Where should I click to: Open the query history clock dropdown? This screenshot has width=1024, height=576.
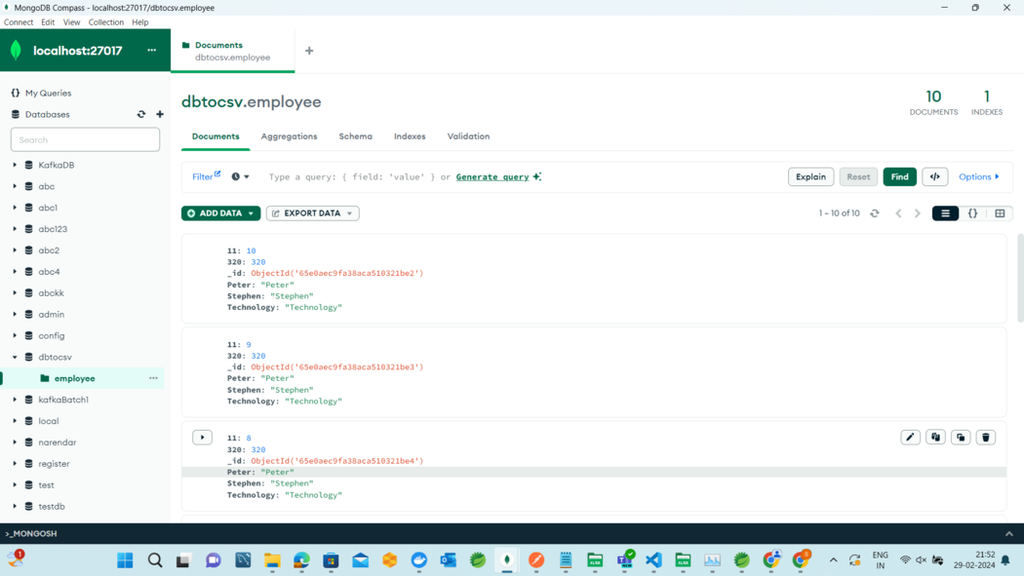pos(240,177)
